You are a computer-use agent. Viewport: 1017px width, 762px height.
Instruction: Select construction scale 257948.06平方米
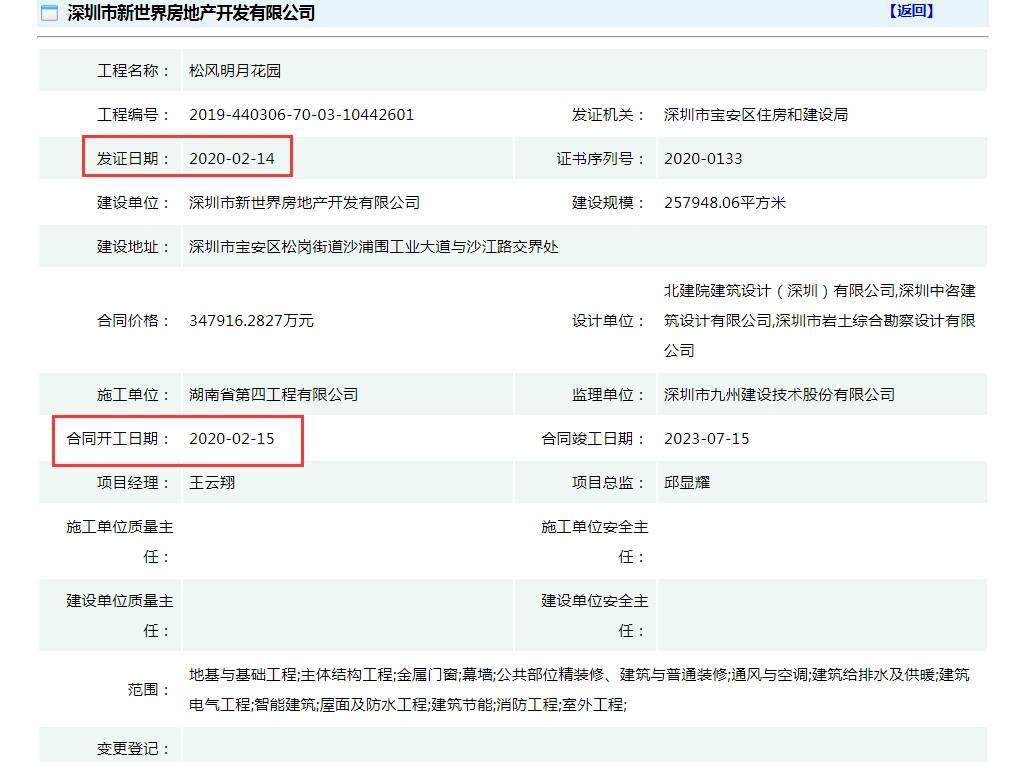pyautogui.click(x=725, y=203)
